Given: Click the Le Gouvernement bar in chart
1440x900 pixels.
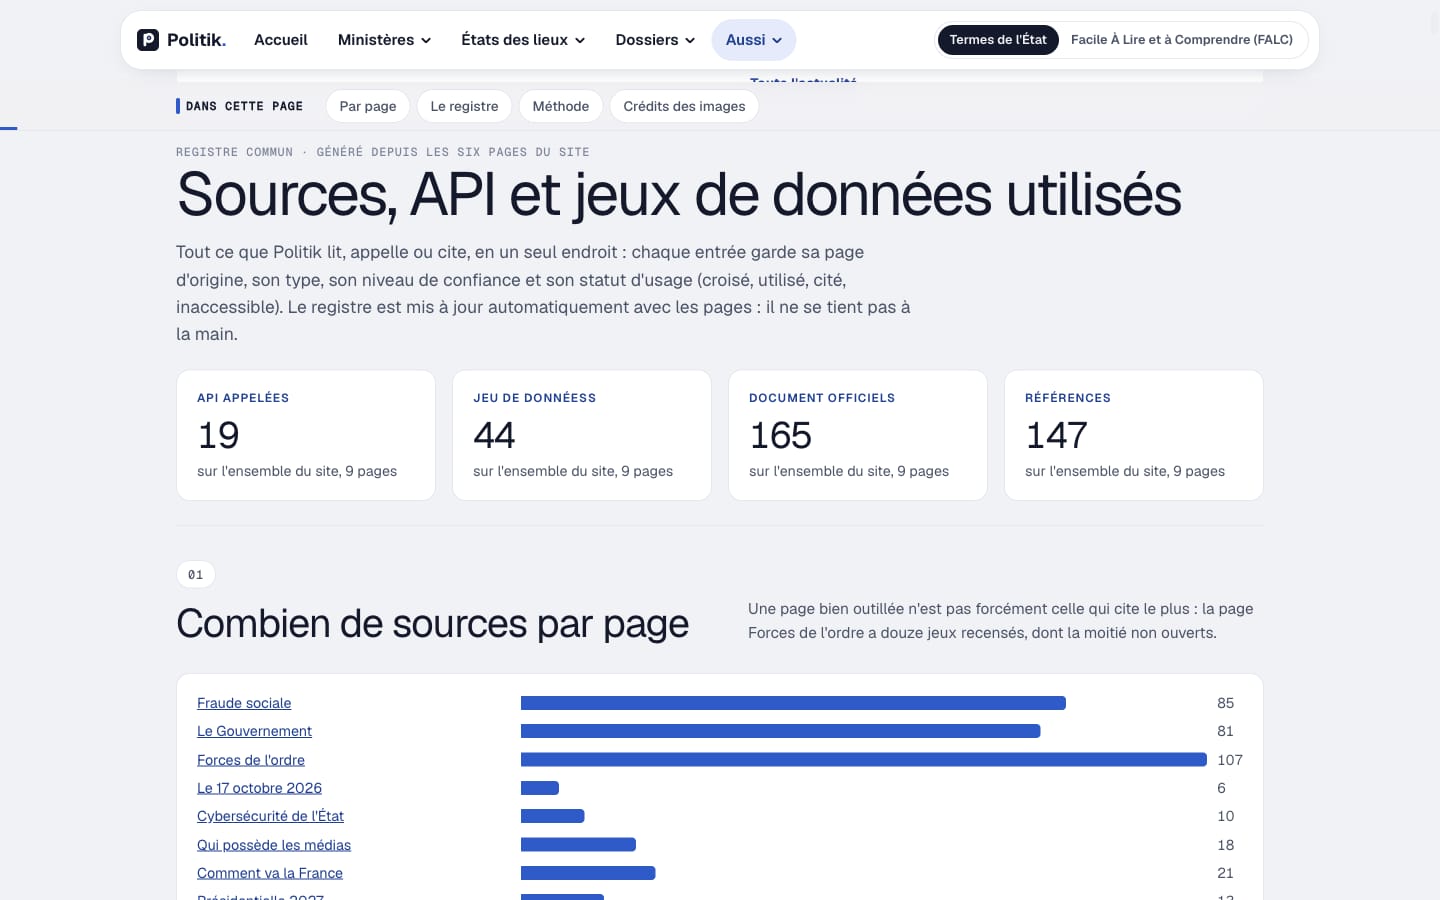Looking at the screenshot, I should pyautogui.click(x=781, y=731).
